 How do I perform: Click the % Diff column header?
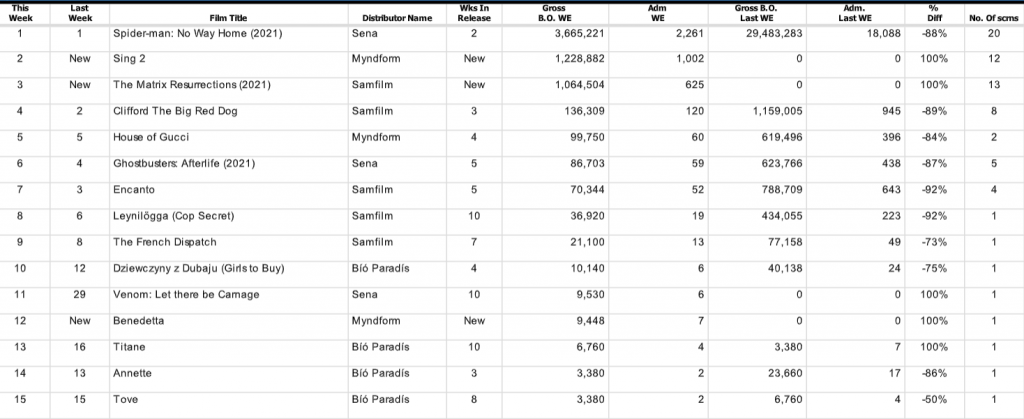point(935,11)
